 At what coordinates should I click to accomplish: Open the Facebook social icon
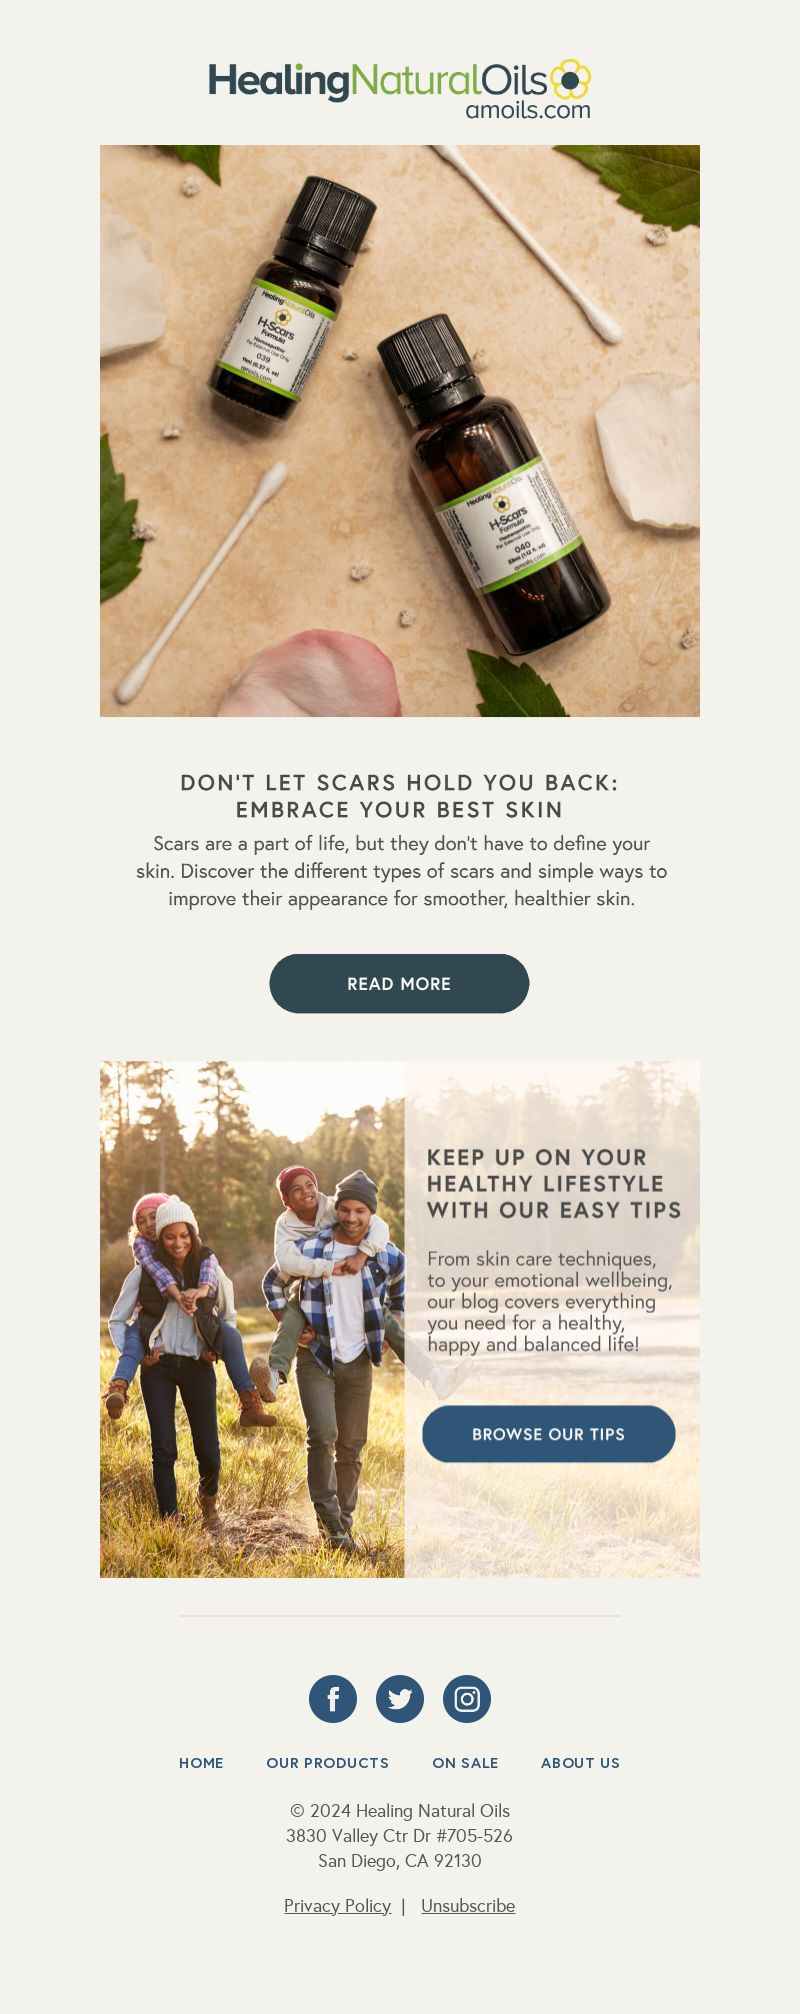click(333, 1699)
